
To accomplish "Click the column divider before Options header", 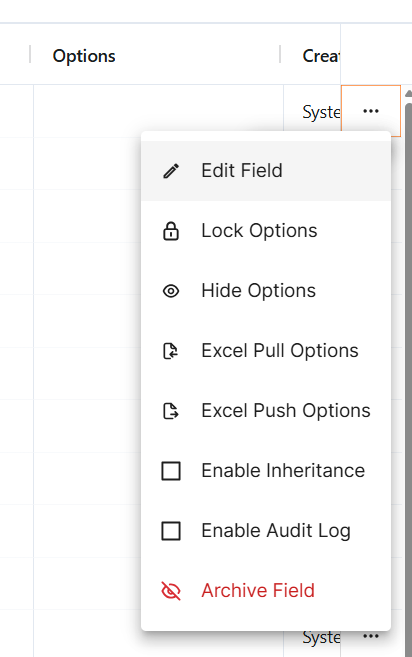I will click(x=30, y=54).
